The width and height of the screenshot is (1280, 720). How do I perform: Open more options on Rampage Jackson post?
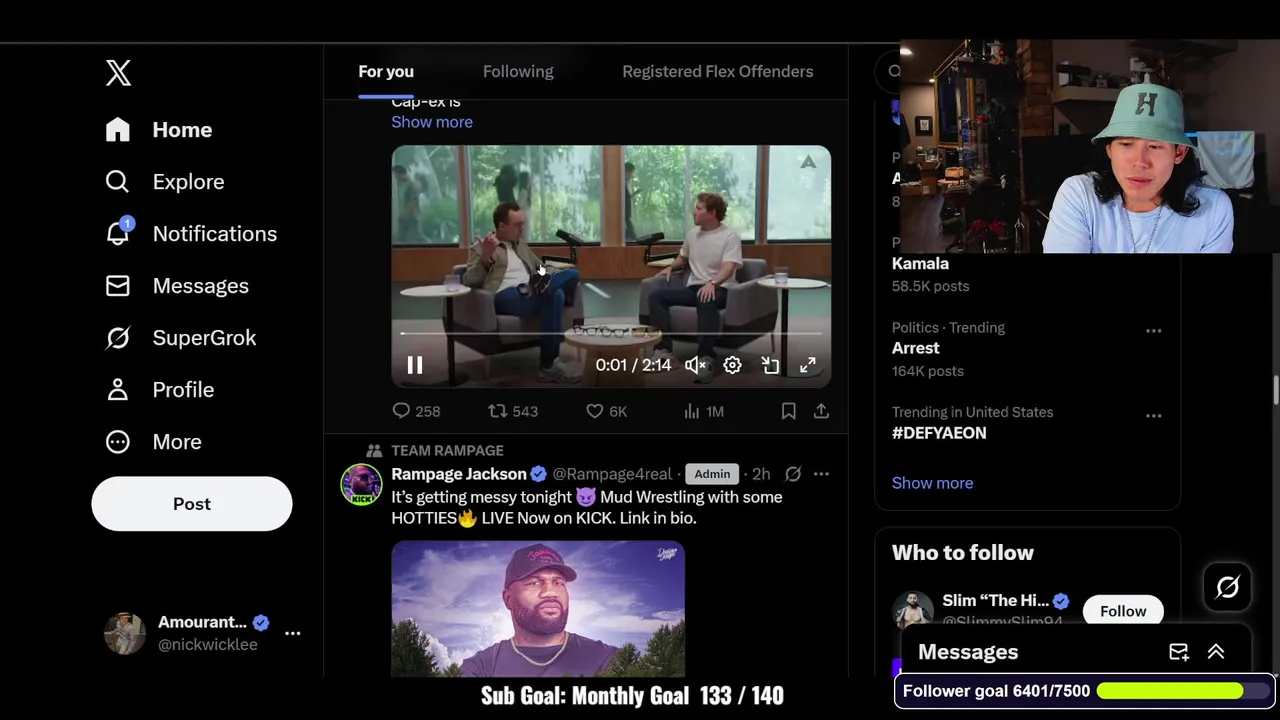(821, 474)
